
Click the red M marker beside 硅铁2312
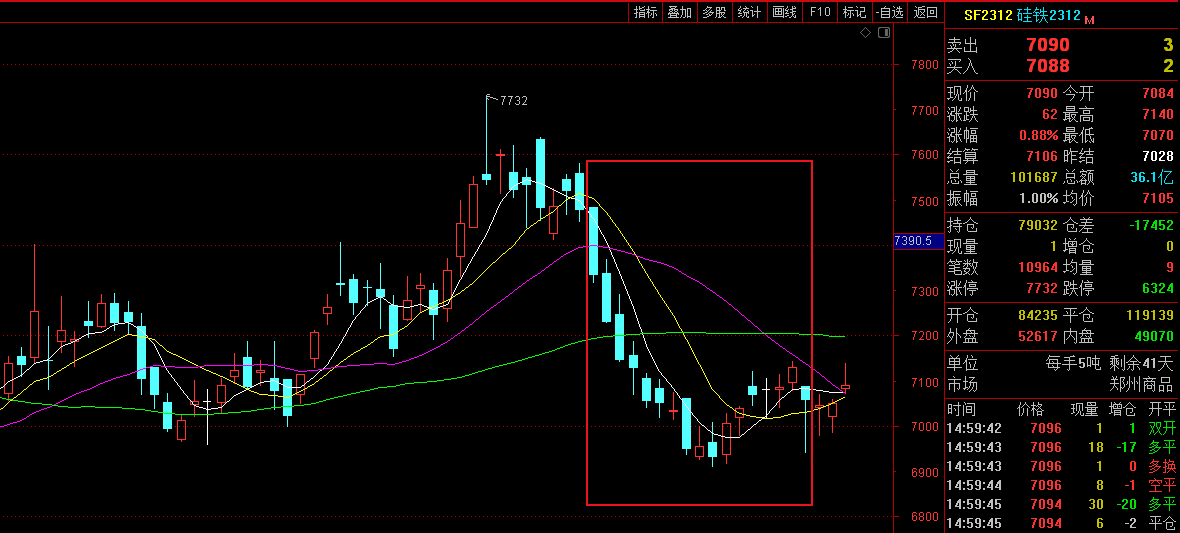pyautogui.click(x=1089, y=19)
